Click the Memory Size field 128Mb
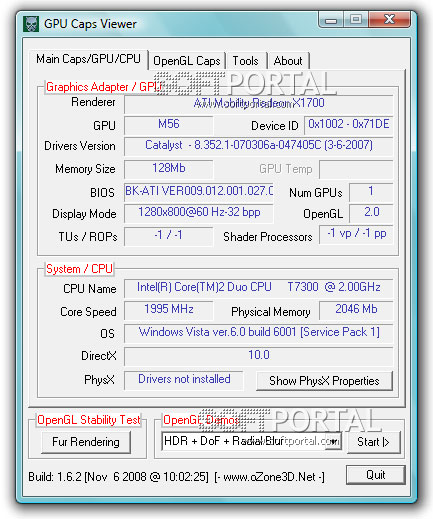The height and width of the screenshot is (519, 433). (168, 169)
